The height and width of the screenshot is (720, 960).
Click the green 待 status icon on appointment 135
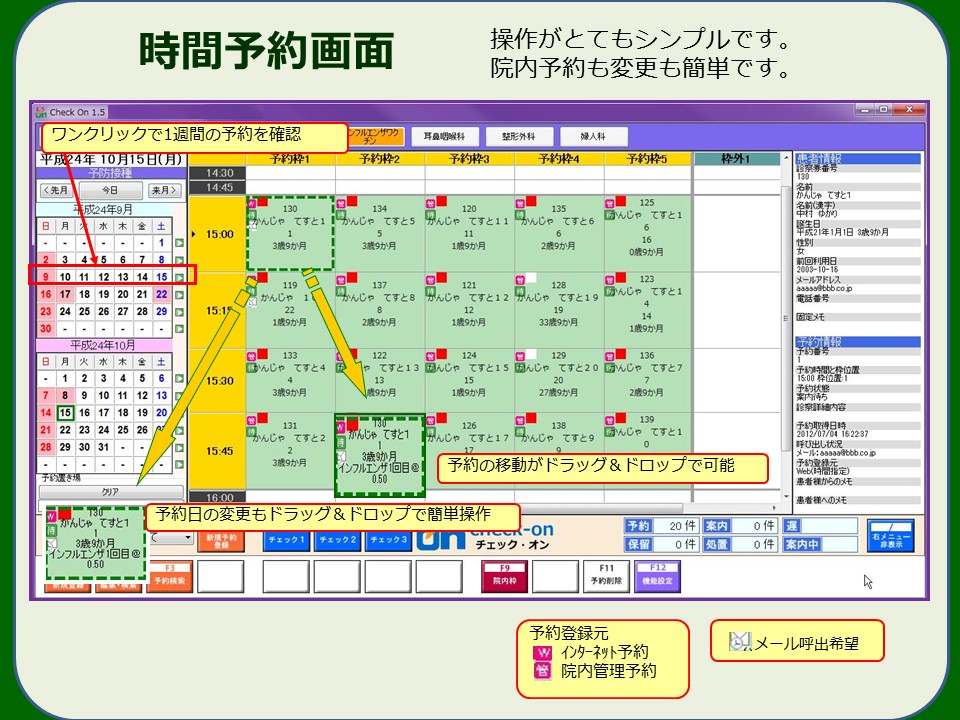pyautogui.click(x=521, y=213)
